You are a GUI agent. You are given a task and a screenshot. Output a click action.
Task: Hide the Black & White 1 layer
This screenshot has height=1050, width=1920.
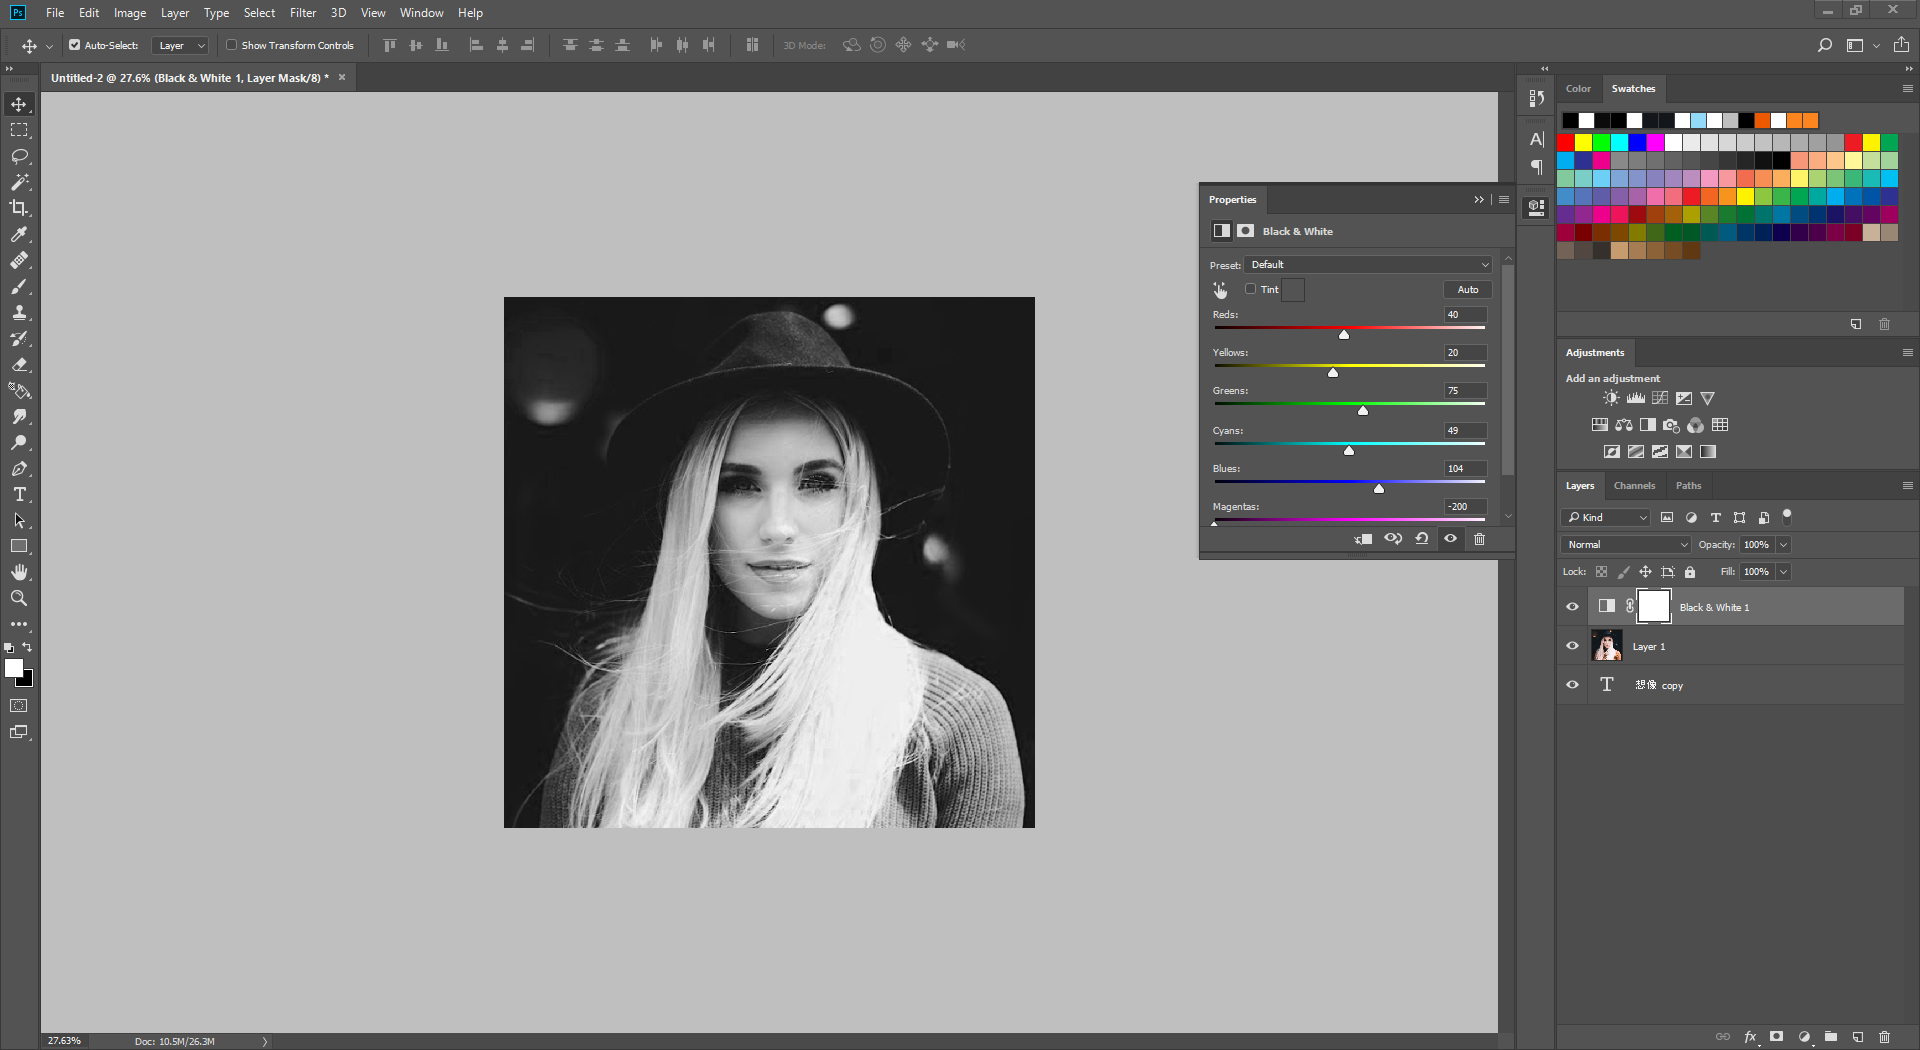[1572, 607]
